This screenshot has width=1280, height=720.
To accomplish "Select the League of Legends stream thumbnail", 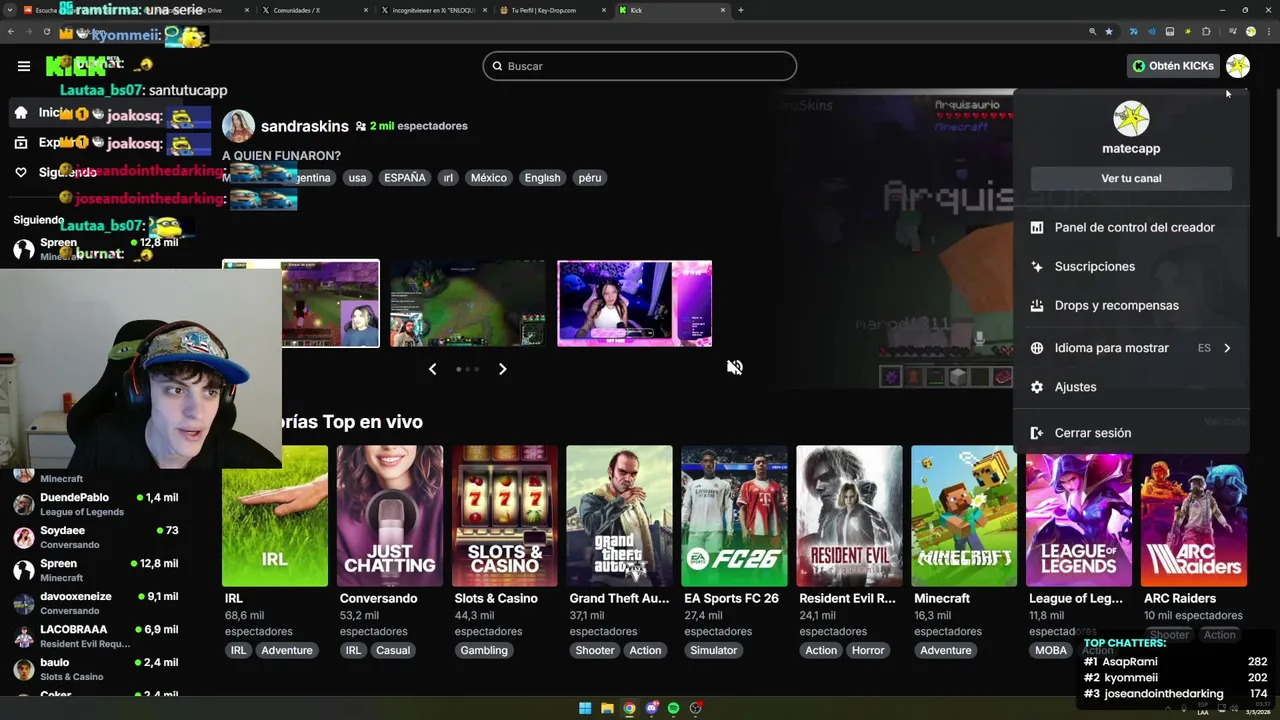I will pos(467,304).
